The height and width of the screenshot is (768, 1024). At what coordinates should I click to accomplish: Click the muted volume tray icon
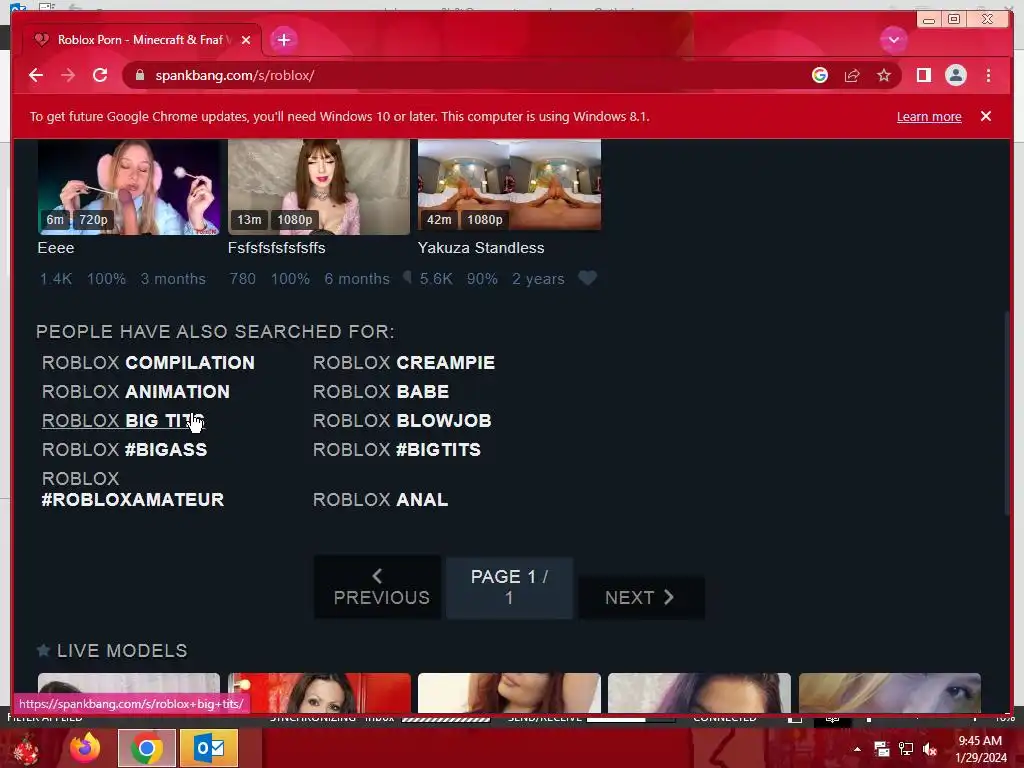[x=930, y=749]
